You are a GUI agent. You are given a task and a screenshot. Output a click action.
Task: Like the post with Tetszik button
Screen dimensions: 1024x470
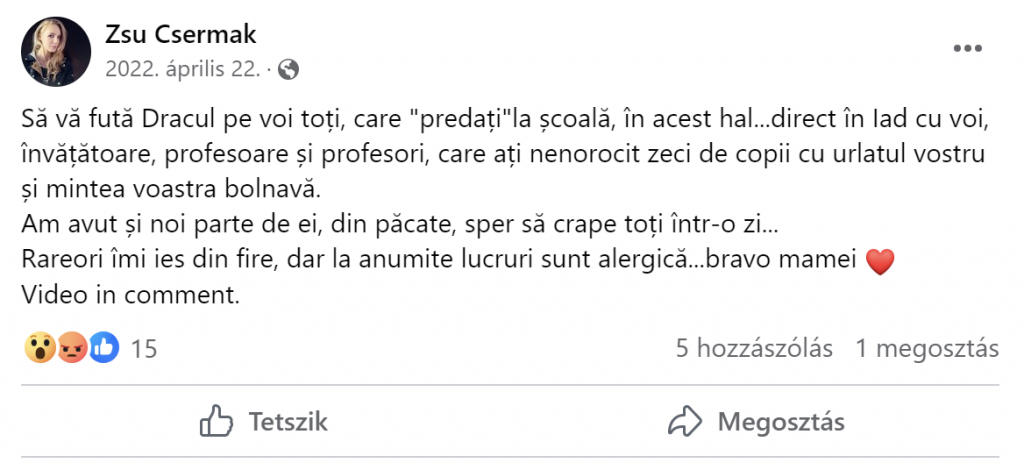pyautogui.click(x=263, y=422)
